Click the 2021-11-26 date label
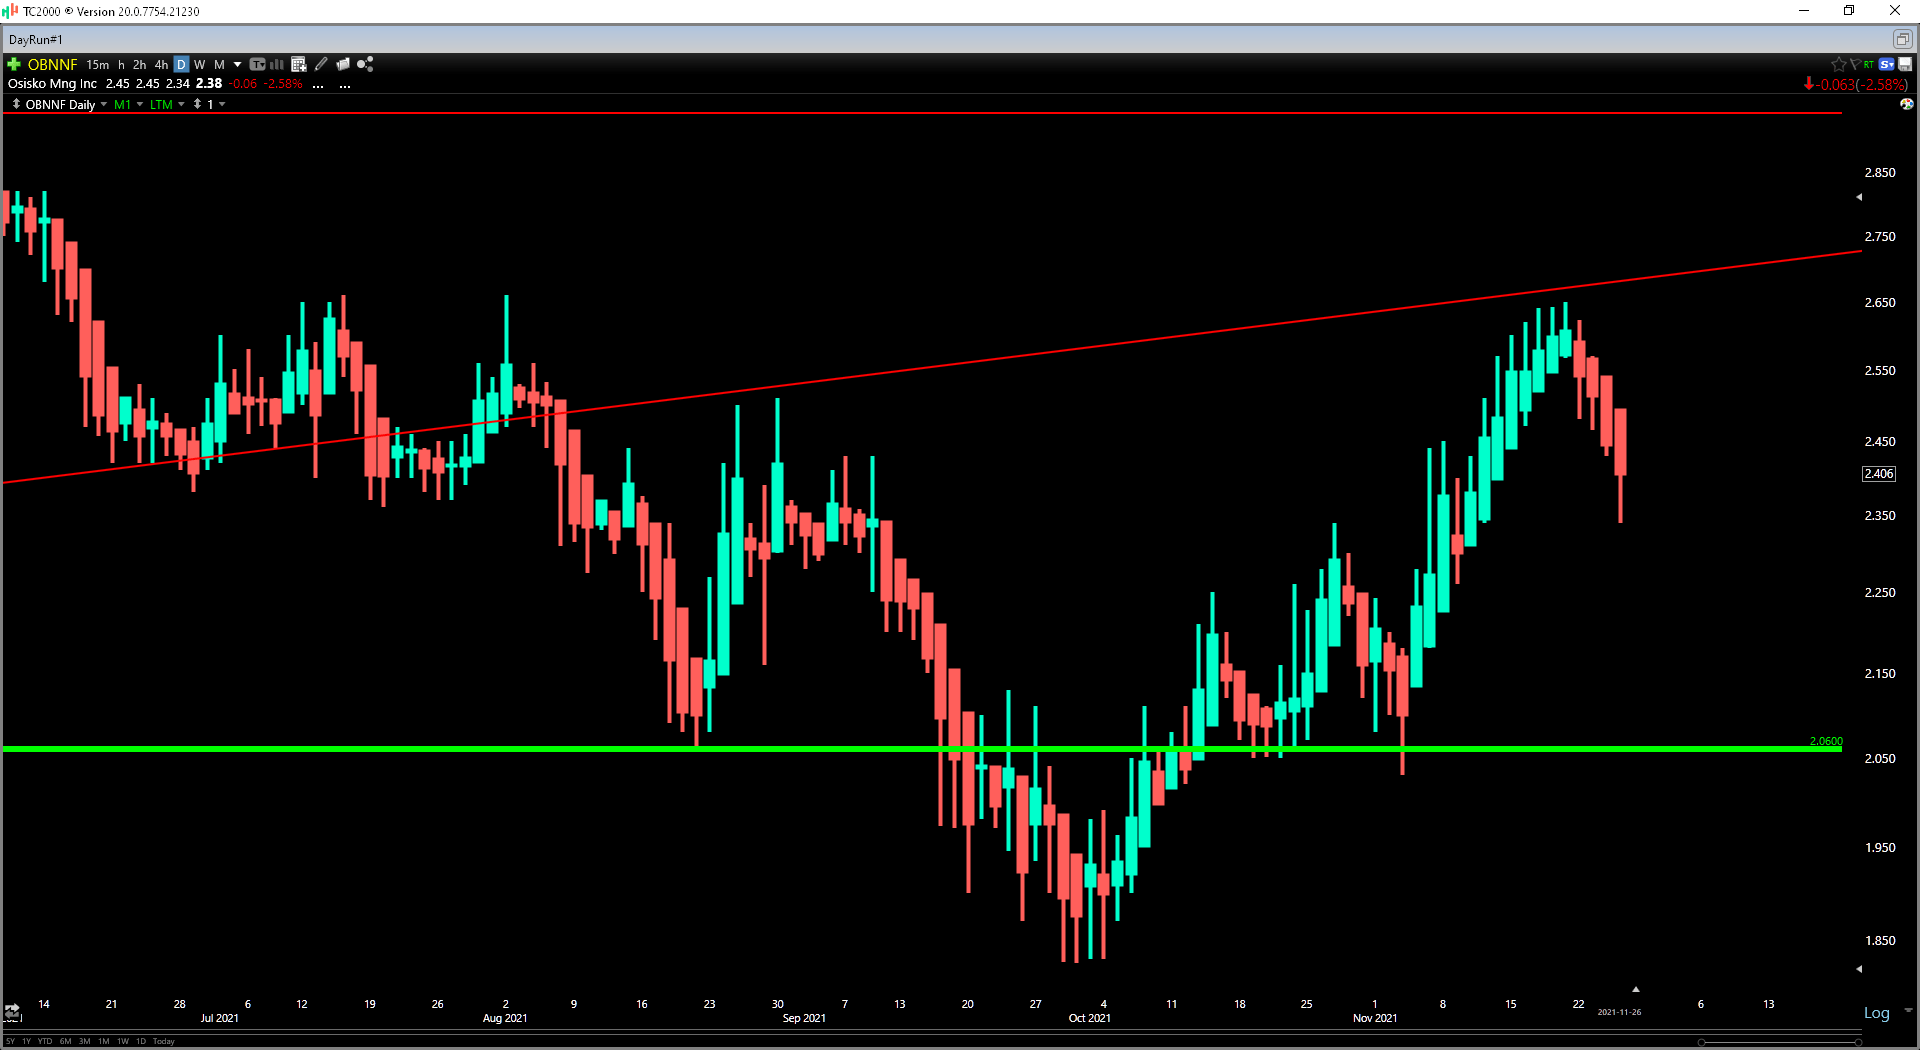 coord(1619,1012)
